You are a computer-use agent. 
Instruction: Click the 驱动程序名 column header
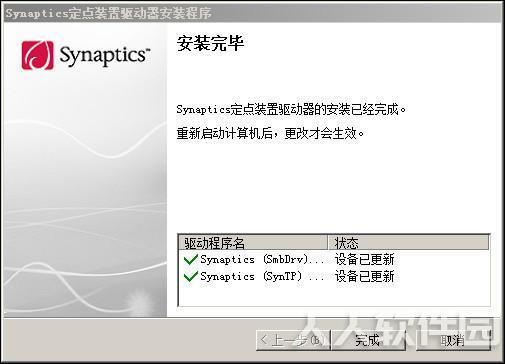(253, 243)
